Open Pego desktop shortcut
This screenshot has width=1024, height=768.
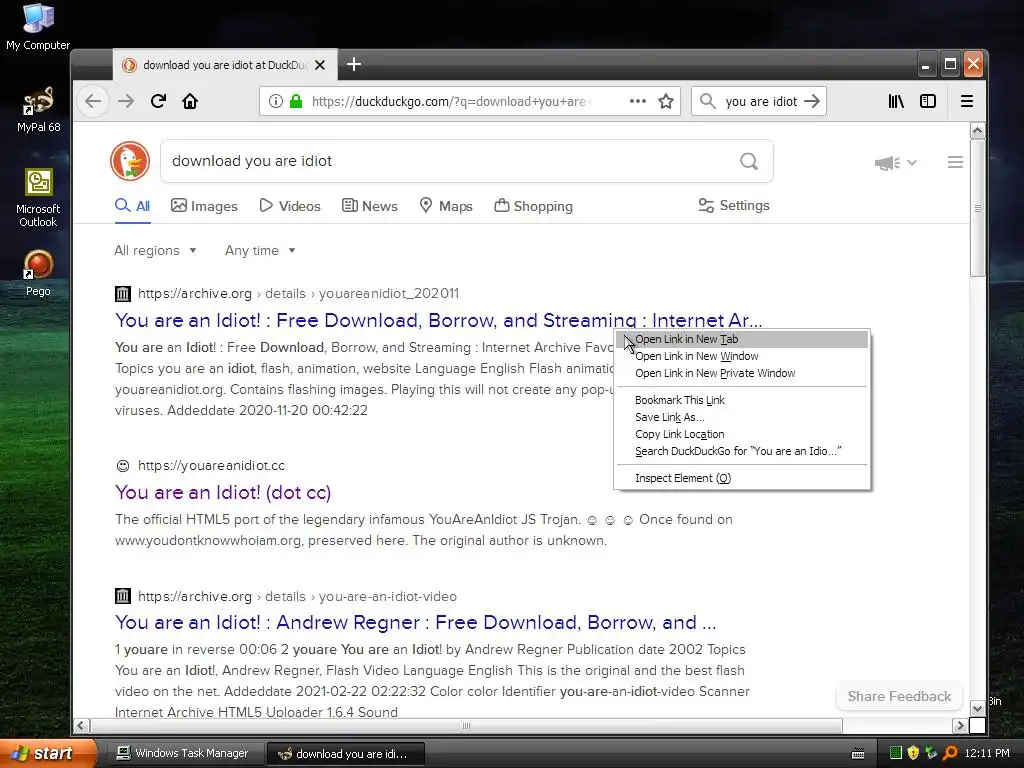38,272
